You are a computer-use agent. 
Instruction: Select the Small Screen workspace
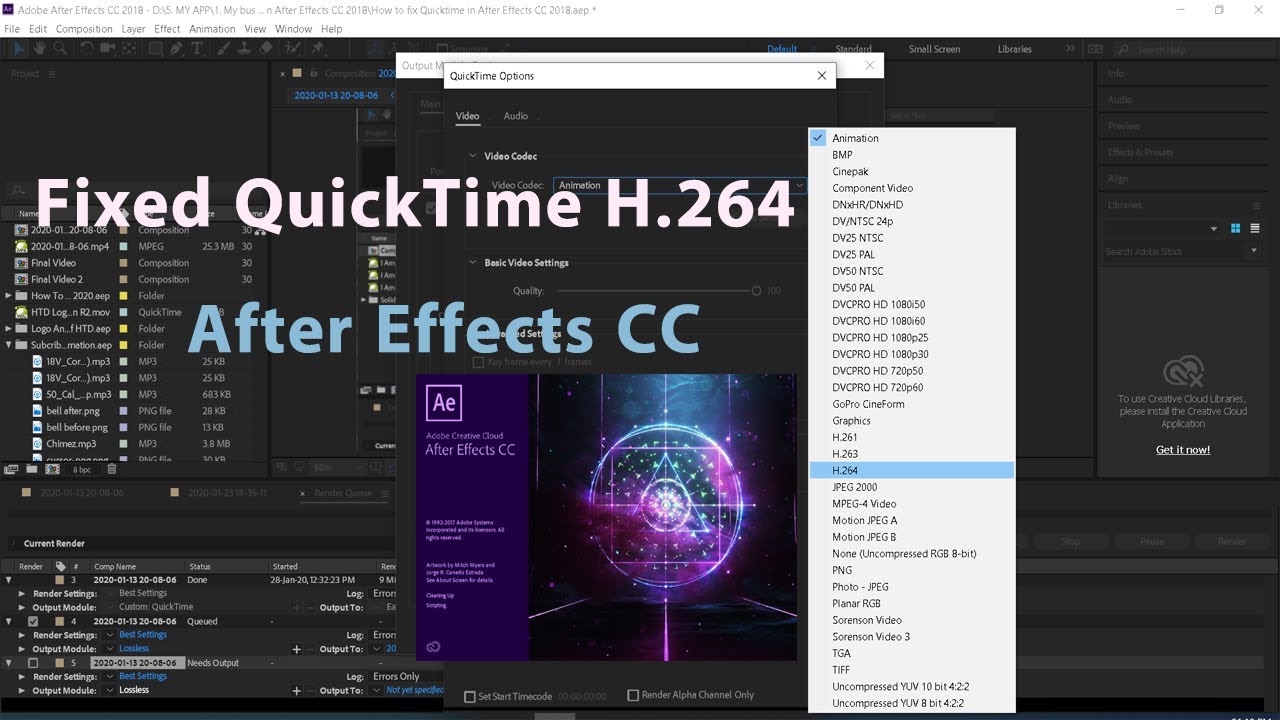pos(934,49)
